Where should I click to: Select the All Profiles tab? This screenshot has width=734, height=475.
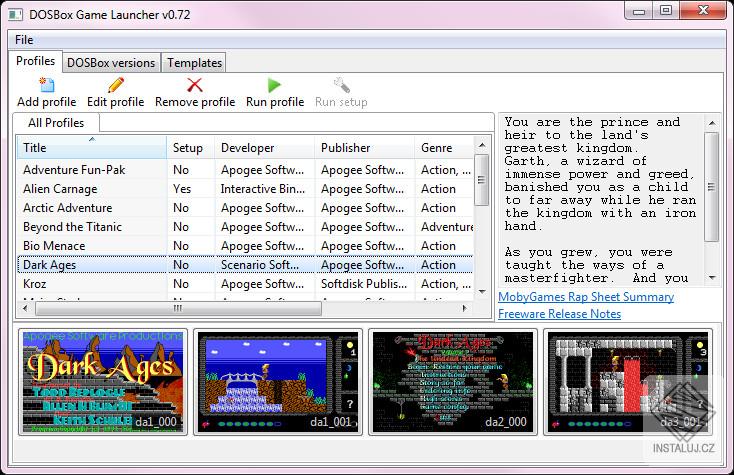coord(56,123)
